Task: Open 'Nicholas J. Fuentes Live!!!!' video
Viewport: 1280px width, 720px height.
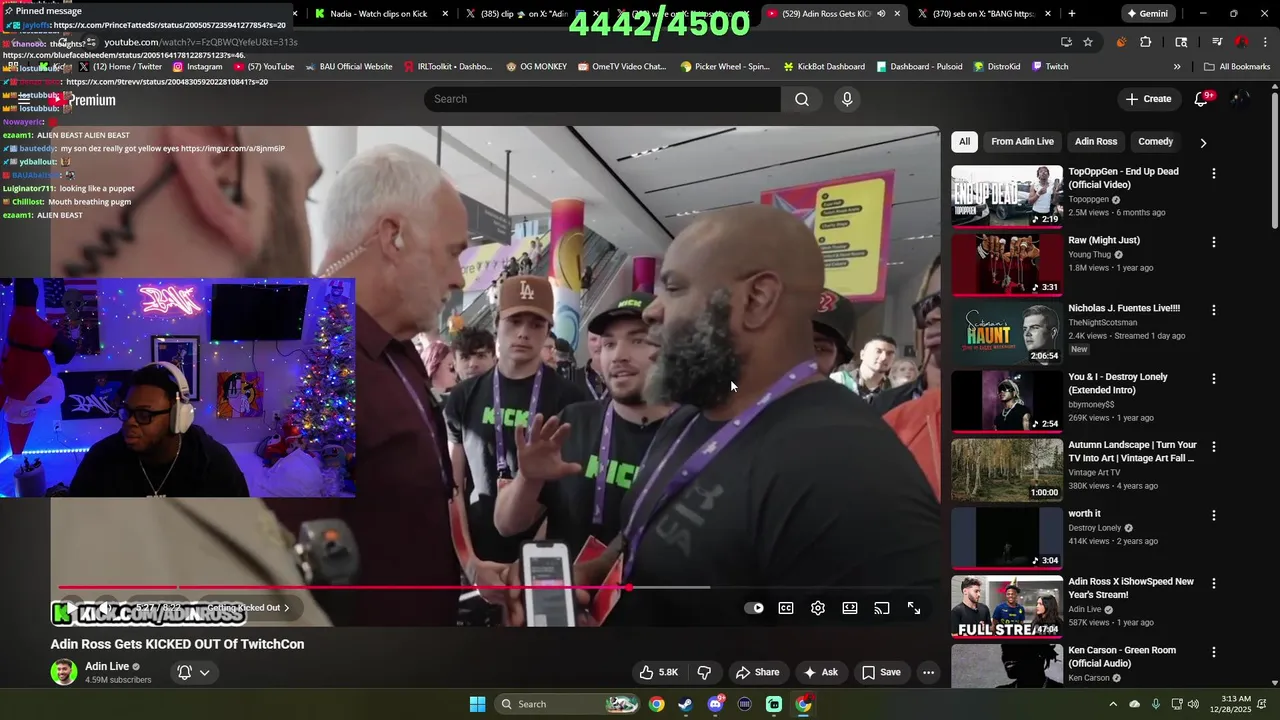Action: pos(1007,333)
